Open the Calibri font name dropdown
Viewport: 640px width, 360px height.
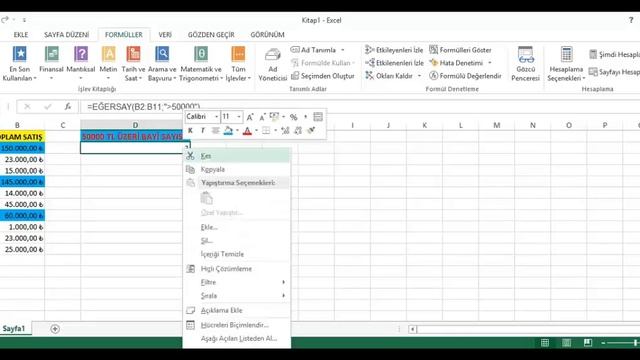[216, 117]
